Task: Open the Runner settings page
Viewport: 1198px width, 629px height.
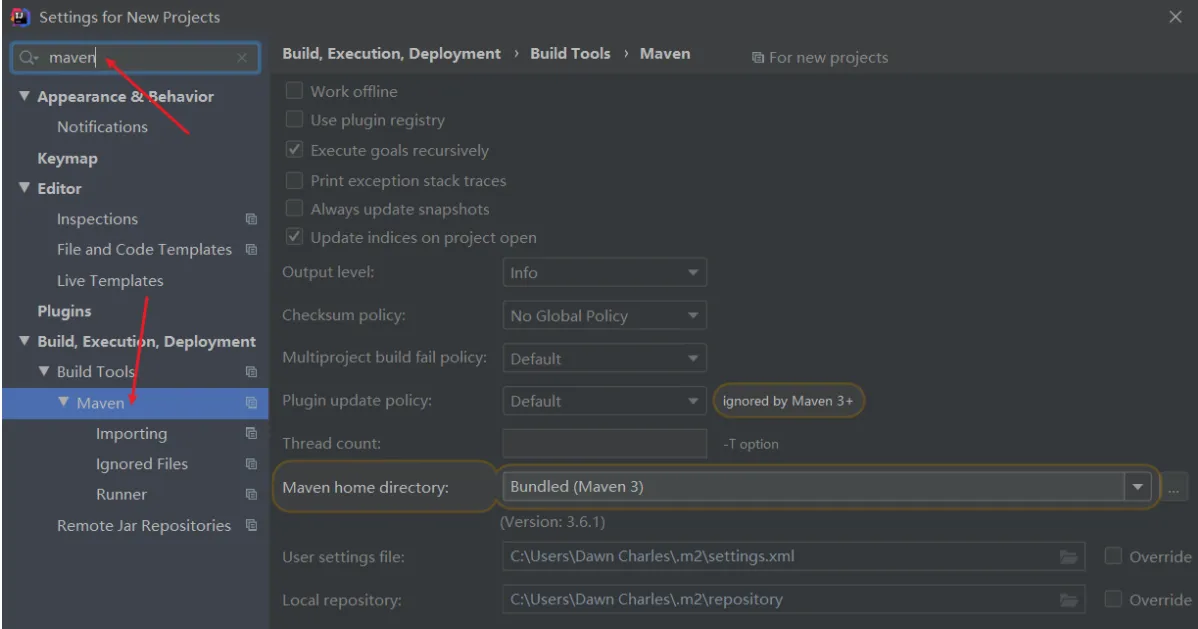Action: (x=121, y=494)
